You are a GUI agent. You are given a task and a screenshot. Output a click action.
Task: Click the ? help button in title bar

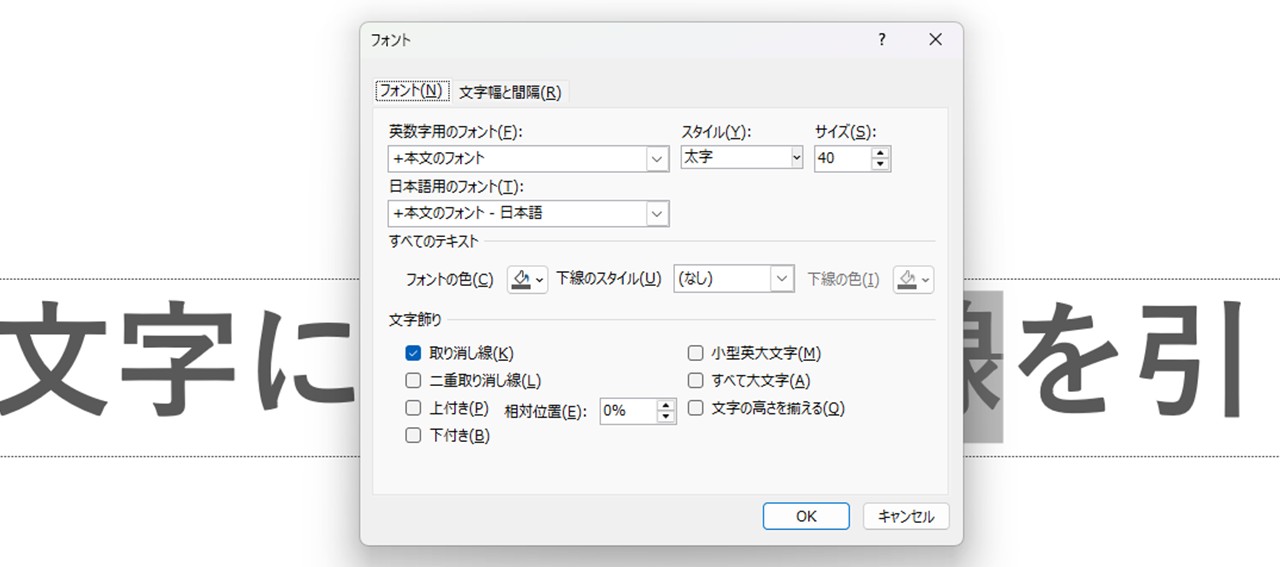pyautogui.click(x=882, y=40)
